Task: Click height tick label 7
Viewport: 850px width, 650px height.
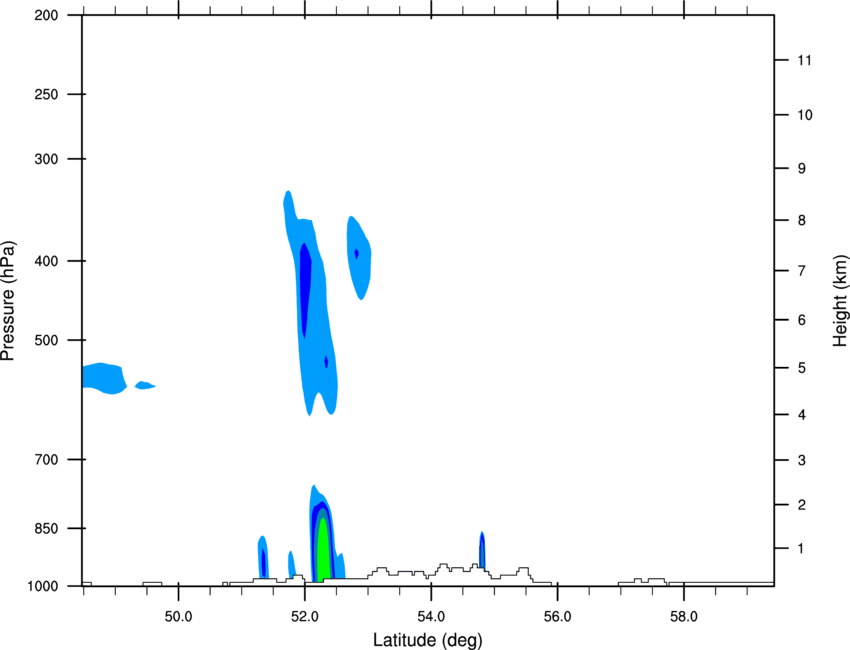Action: pyautogui.click(x=801, y=271)
